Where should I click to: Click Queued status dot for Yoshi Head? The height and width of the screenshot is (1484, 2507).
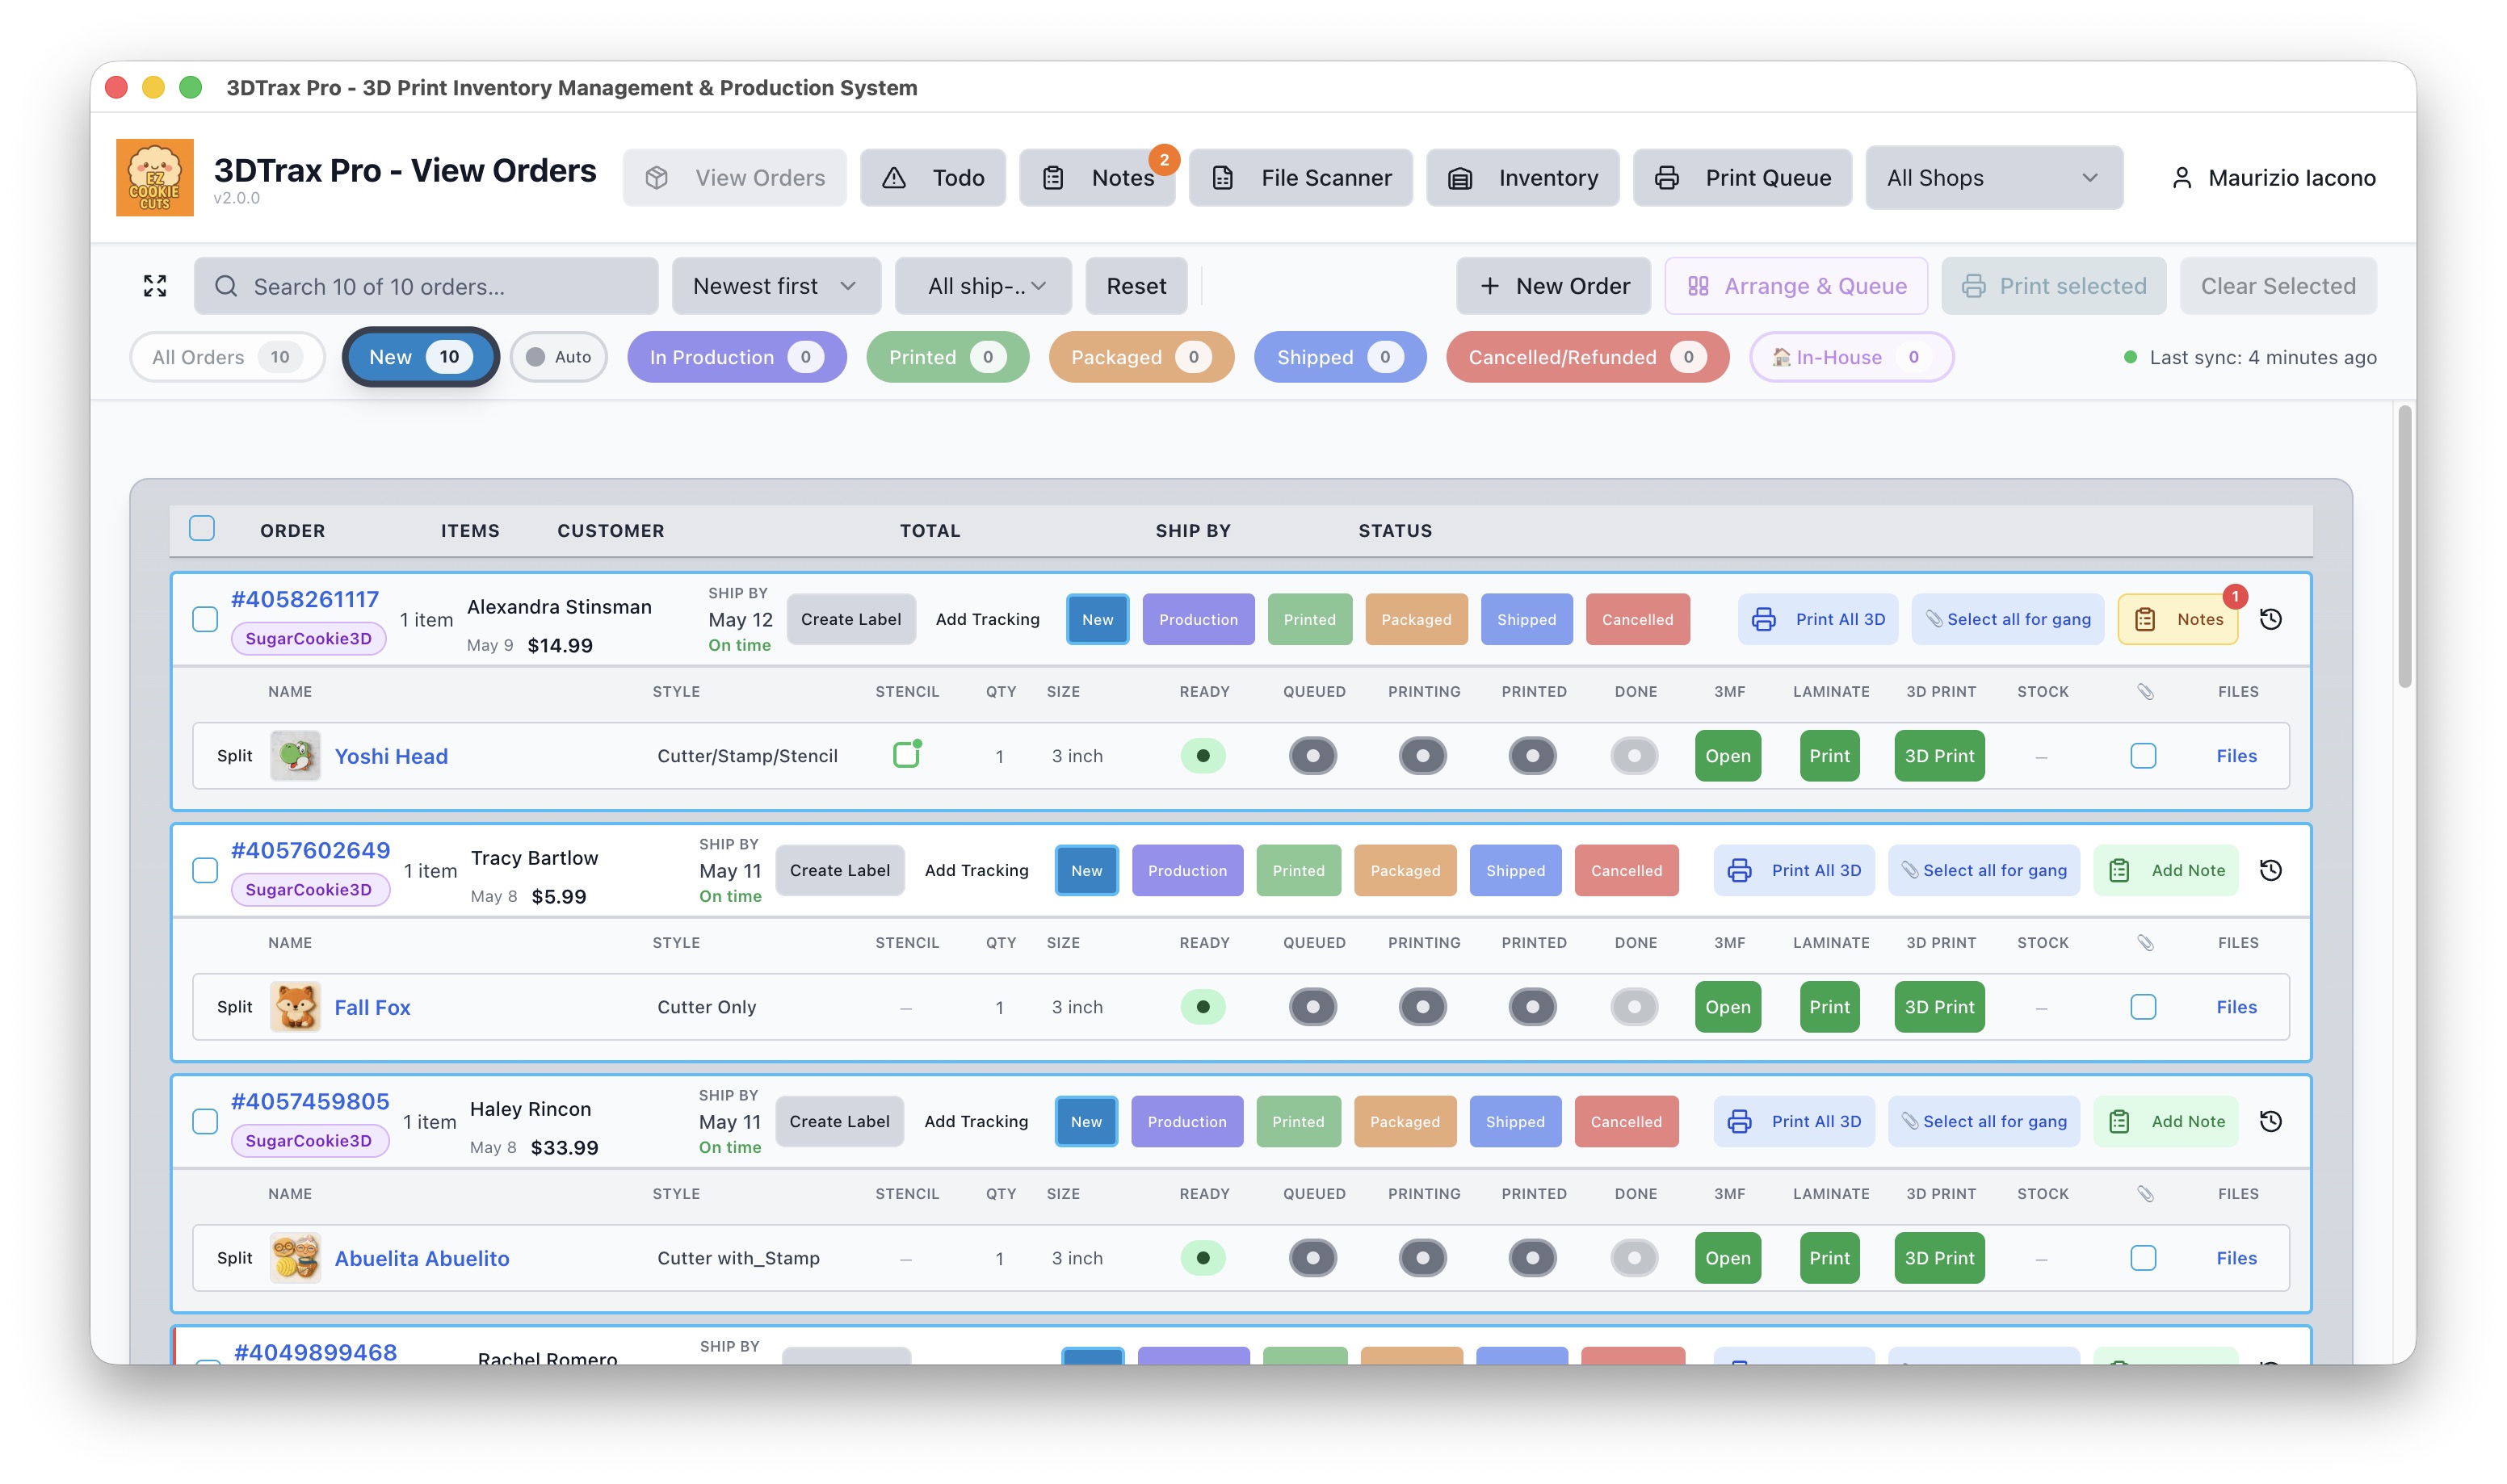tap(1313, 756)
